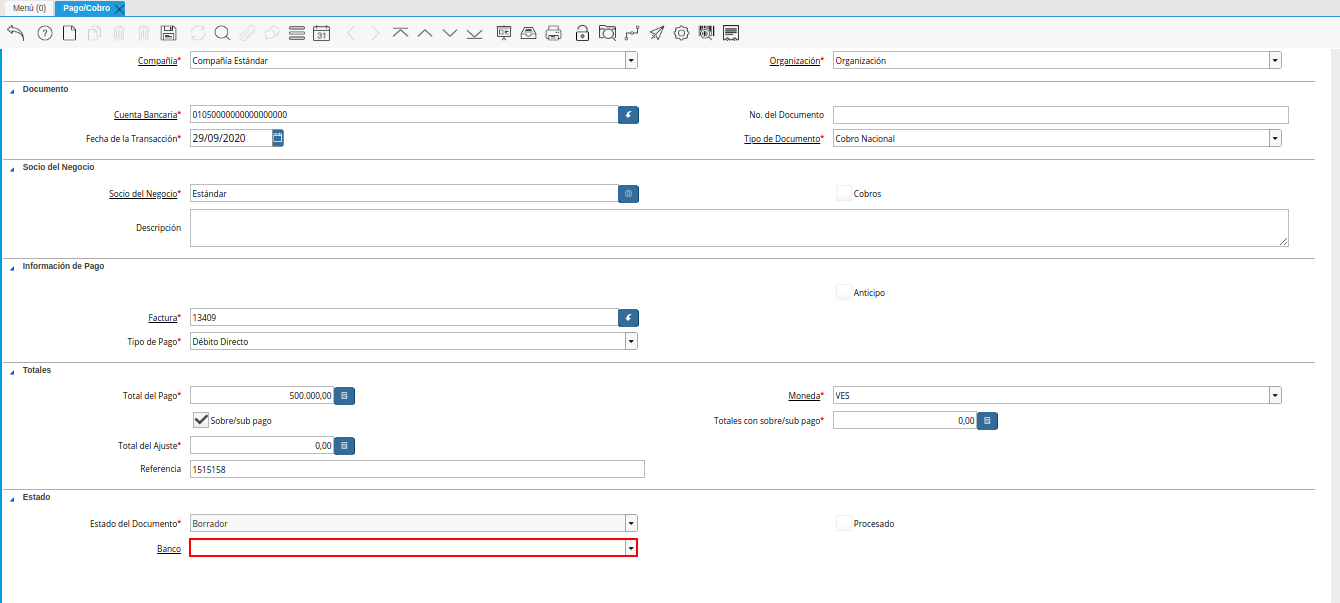Screen dimensions: 1340x603
Task: Open the Tipo de Documento dropdown
Action: click(x=1275, y=138)
